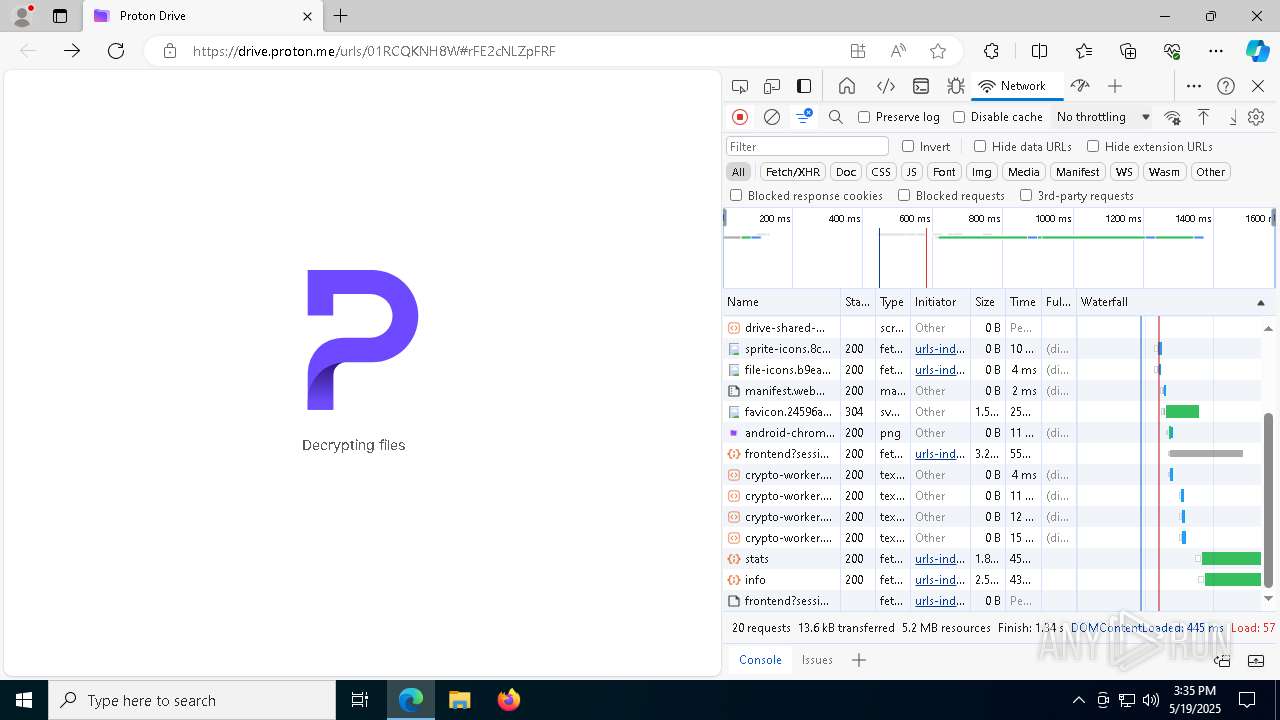This screenshot has width=1280, height=720.
Task: Select the favicon.24596a... request row
Action: (992, 412)
